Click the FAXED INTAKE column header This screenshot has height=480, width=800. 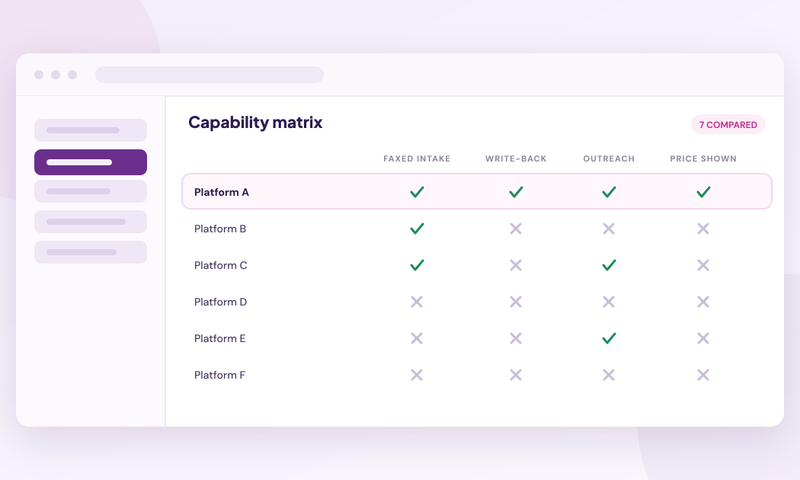pyautogui.click(x=417, y=159)
